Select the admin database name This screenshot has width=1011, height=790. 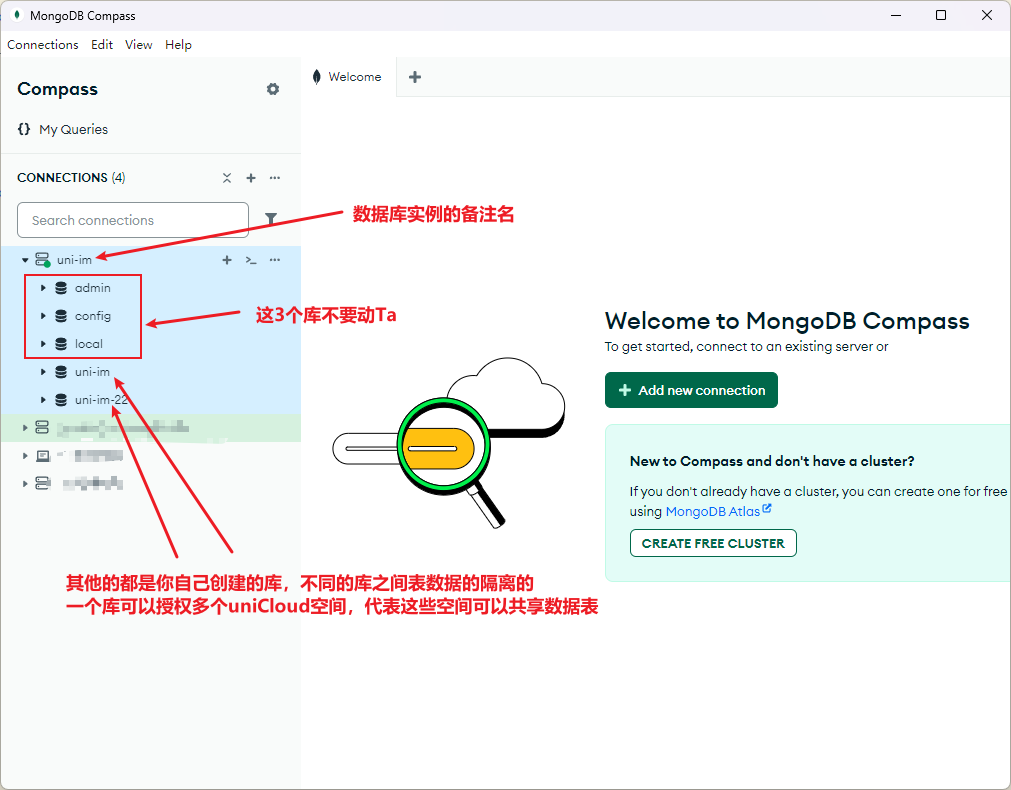(93, 288)
